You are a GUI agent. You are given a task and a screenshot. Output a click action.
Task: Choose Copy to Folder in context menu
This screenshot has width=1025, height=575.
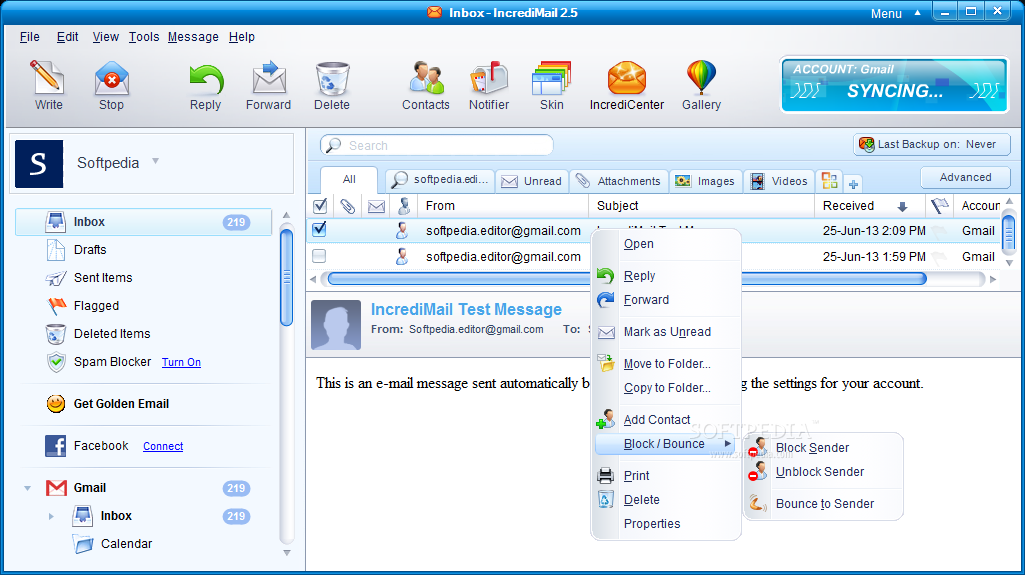665,388
